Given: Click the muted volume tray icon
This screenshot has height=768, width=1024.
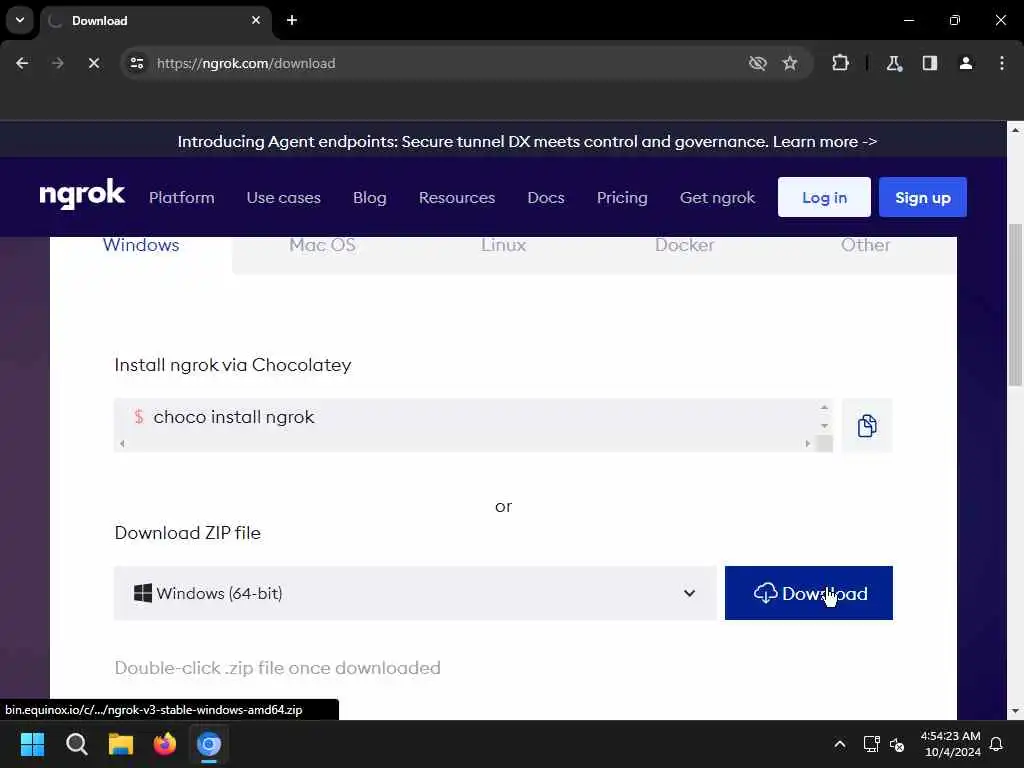Looking at the screenshot, I should pos(897,744).
